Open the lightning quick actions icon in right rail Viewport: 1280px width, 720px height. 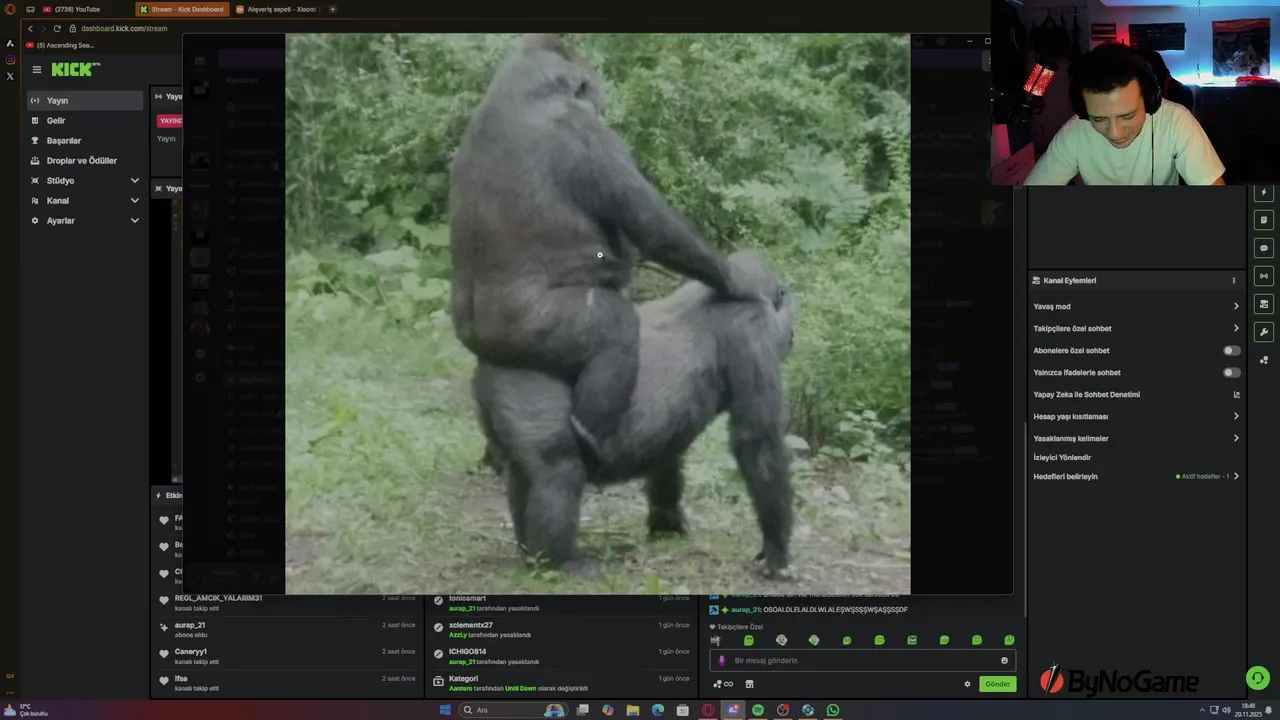click(x=1264, y=192)
